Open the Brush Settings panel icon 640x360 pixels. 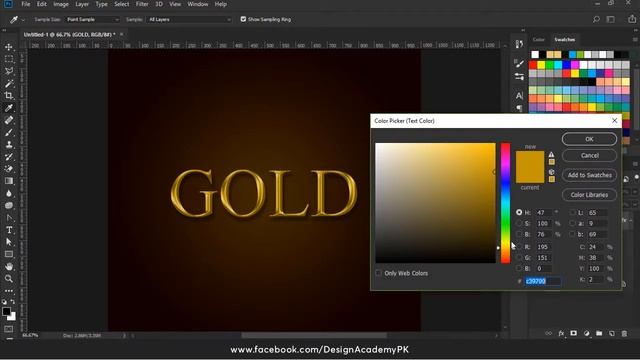click(x=519, y=63)
